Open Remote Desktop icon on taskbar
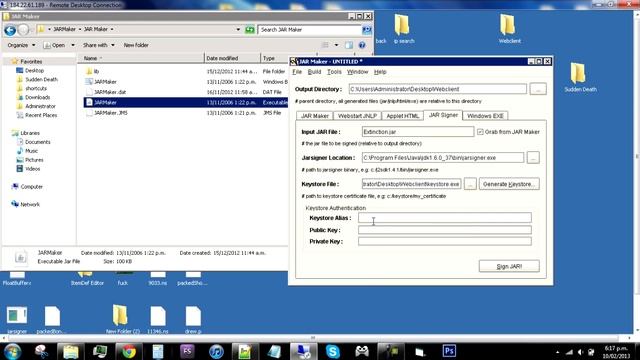The height and width of the screenshot is (360, 640). pyautogui.click(x=303, y=351)
